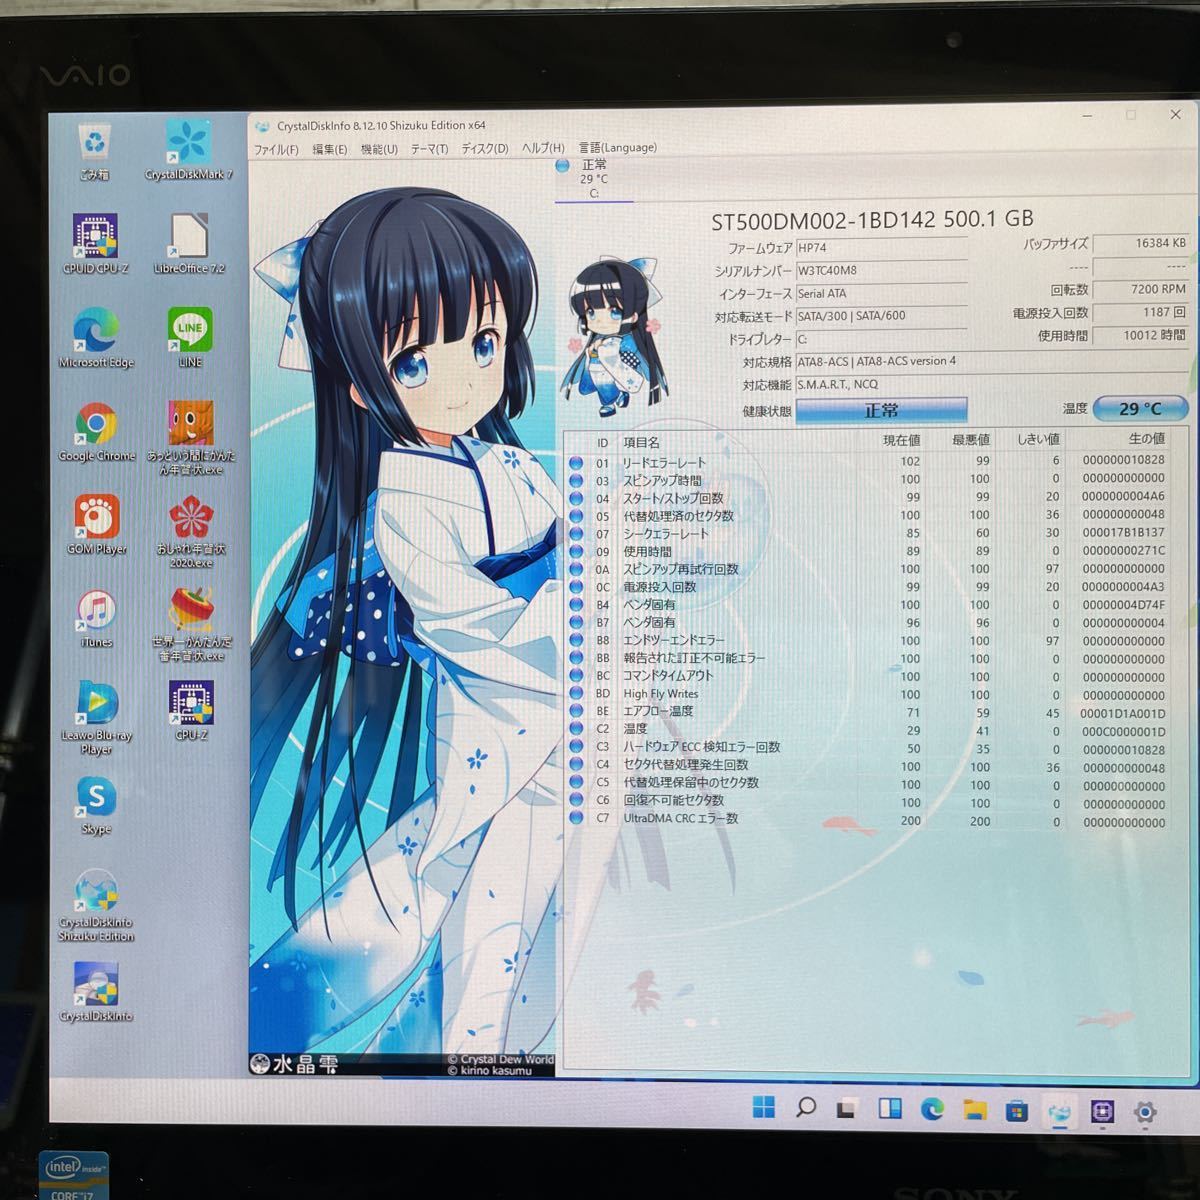
Task: Launch the Skype desktop shortcut
Action: (x=96, y=806)
